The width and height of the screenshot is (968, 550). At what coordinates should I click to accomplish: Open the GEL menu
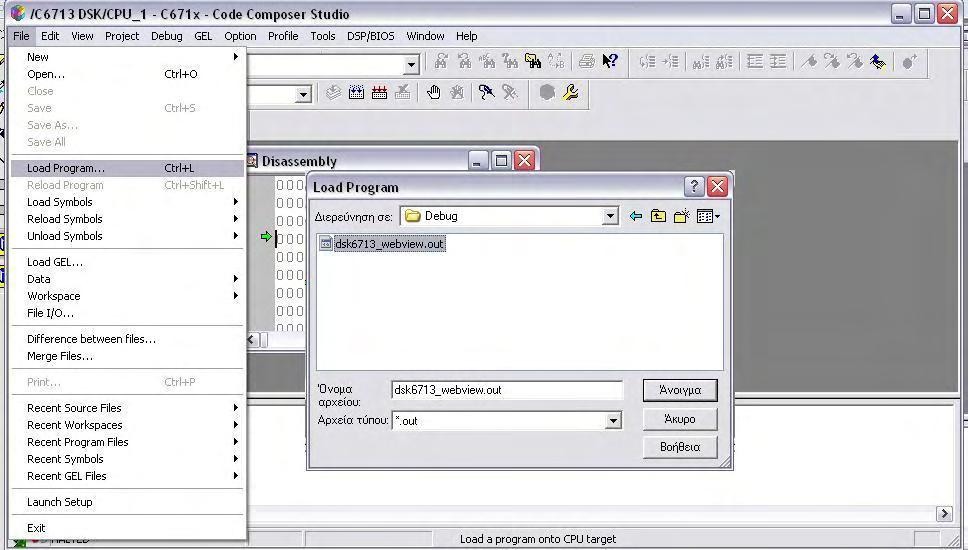click(203, 36)
